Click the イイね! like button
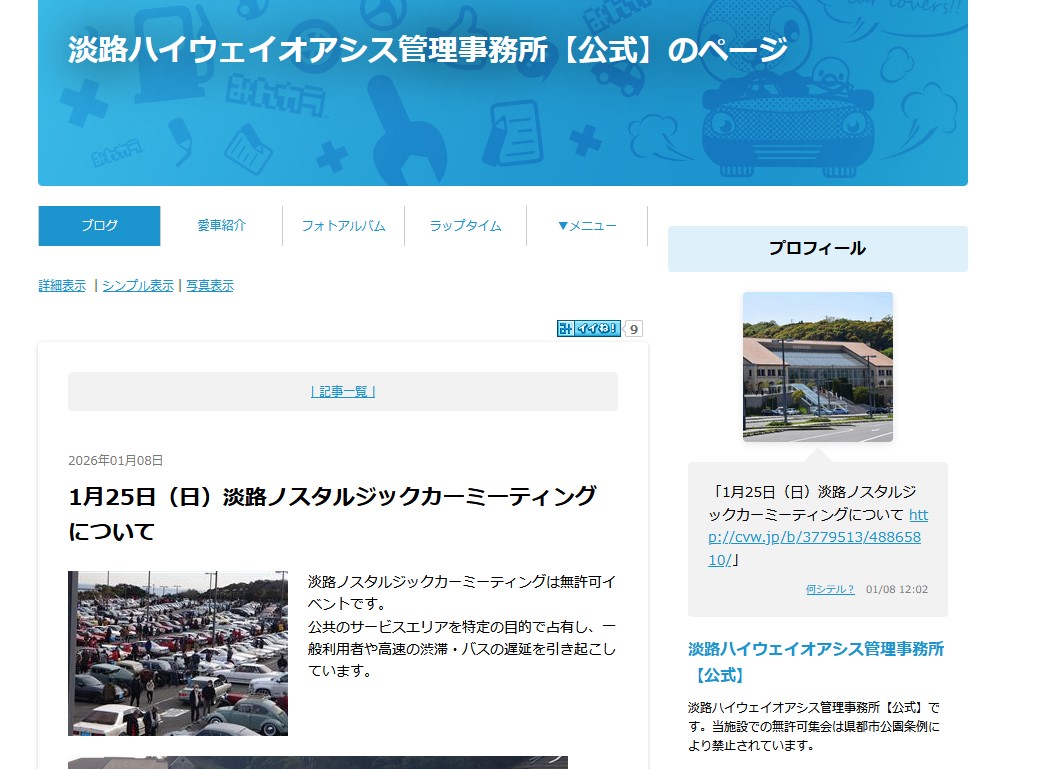 coord(589,328)
